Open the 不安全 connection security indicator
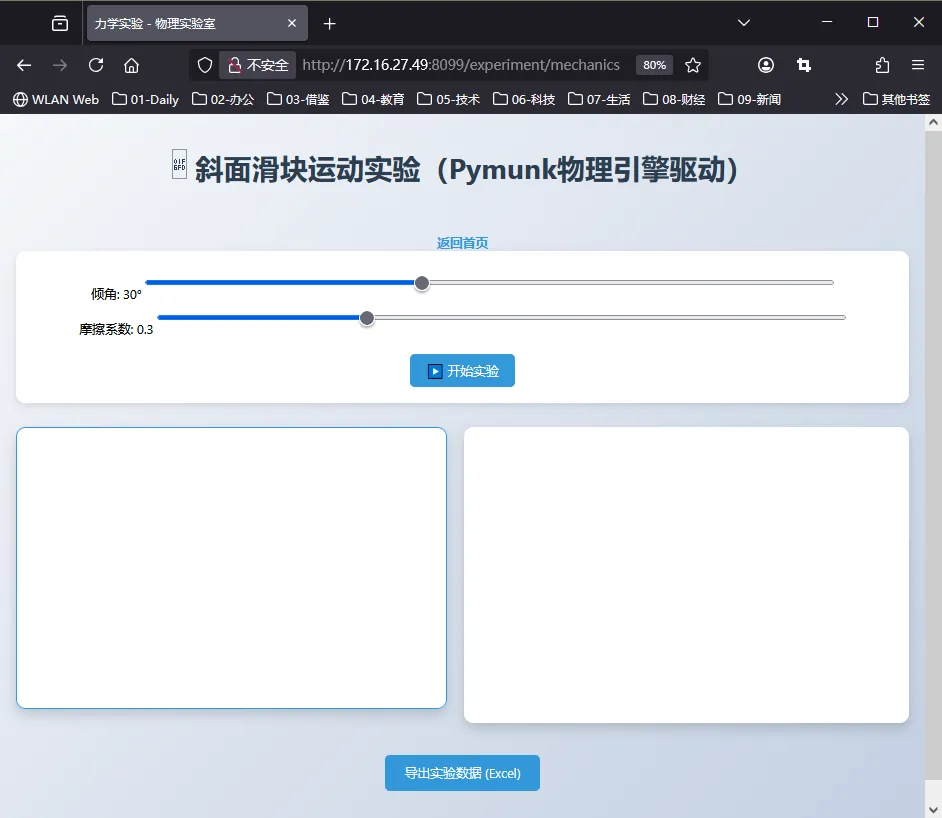 [x=258, y=65]
